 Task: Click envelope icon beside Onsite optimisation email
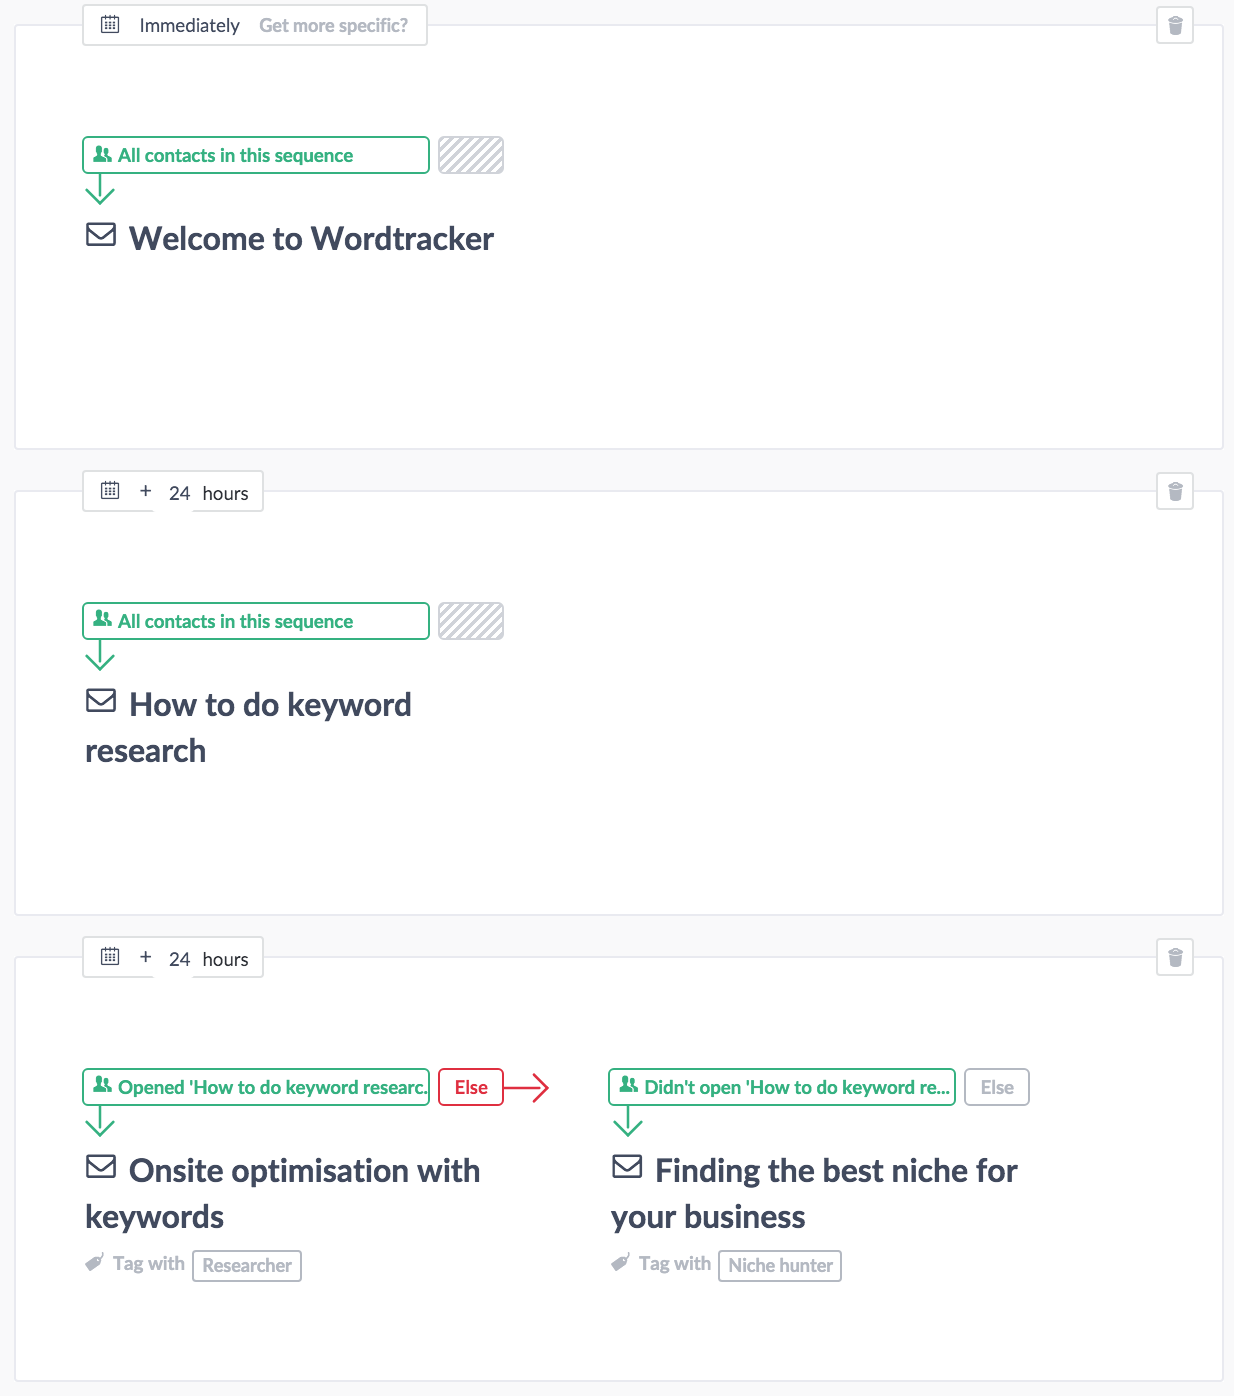coord(101,1167)
